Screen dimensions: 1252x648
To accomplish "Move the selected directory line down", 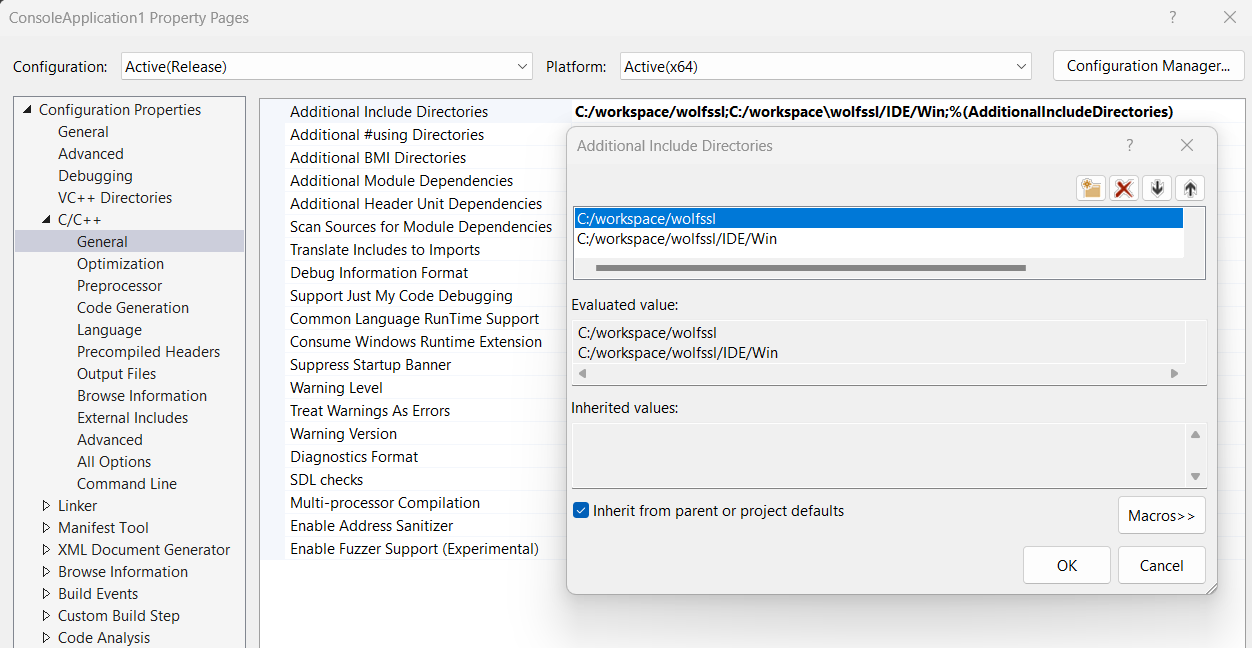I will [1157, 188].
